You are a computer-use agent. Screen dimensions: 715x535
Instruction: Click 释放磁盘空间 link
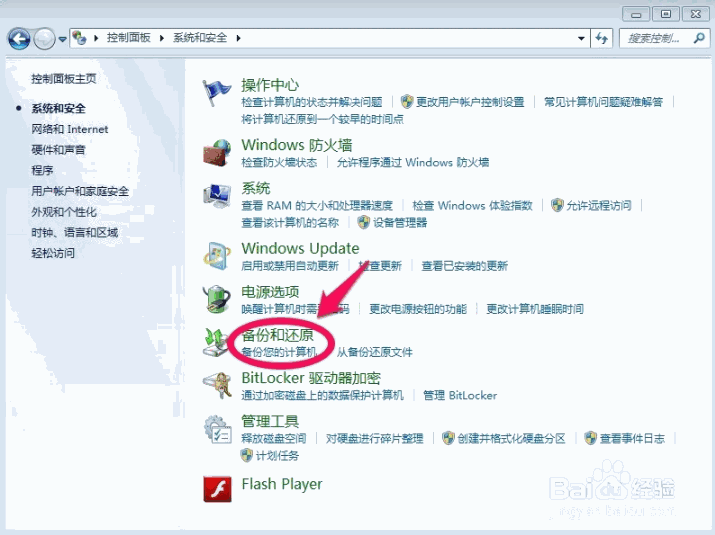click(274, 439)
